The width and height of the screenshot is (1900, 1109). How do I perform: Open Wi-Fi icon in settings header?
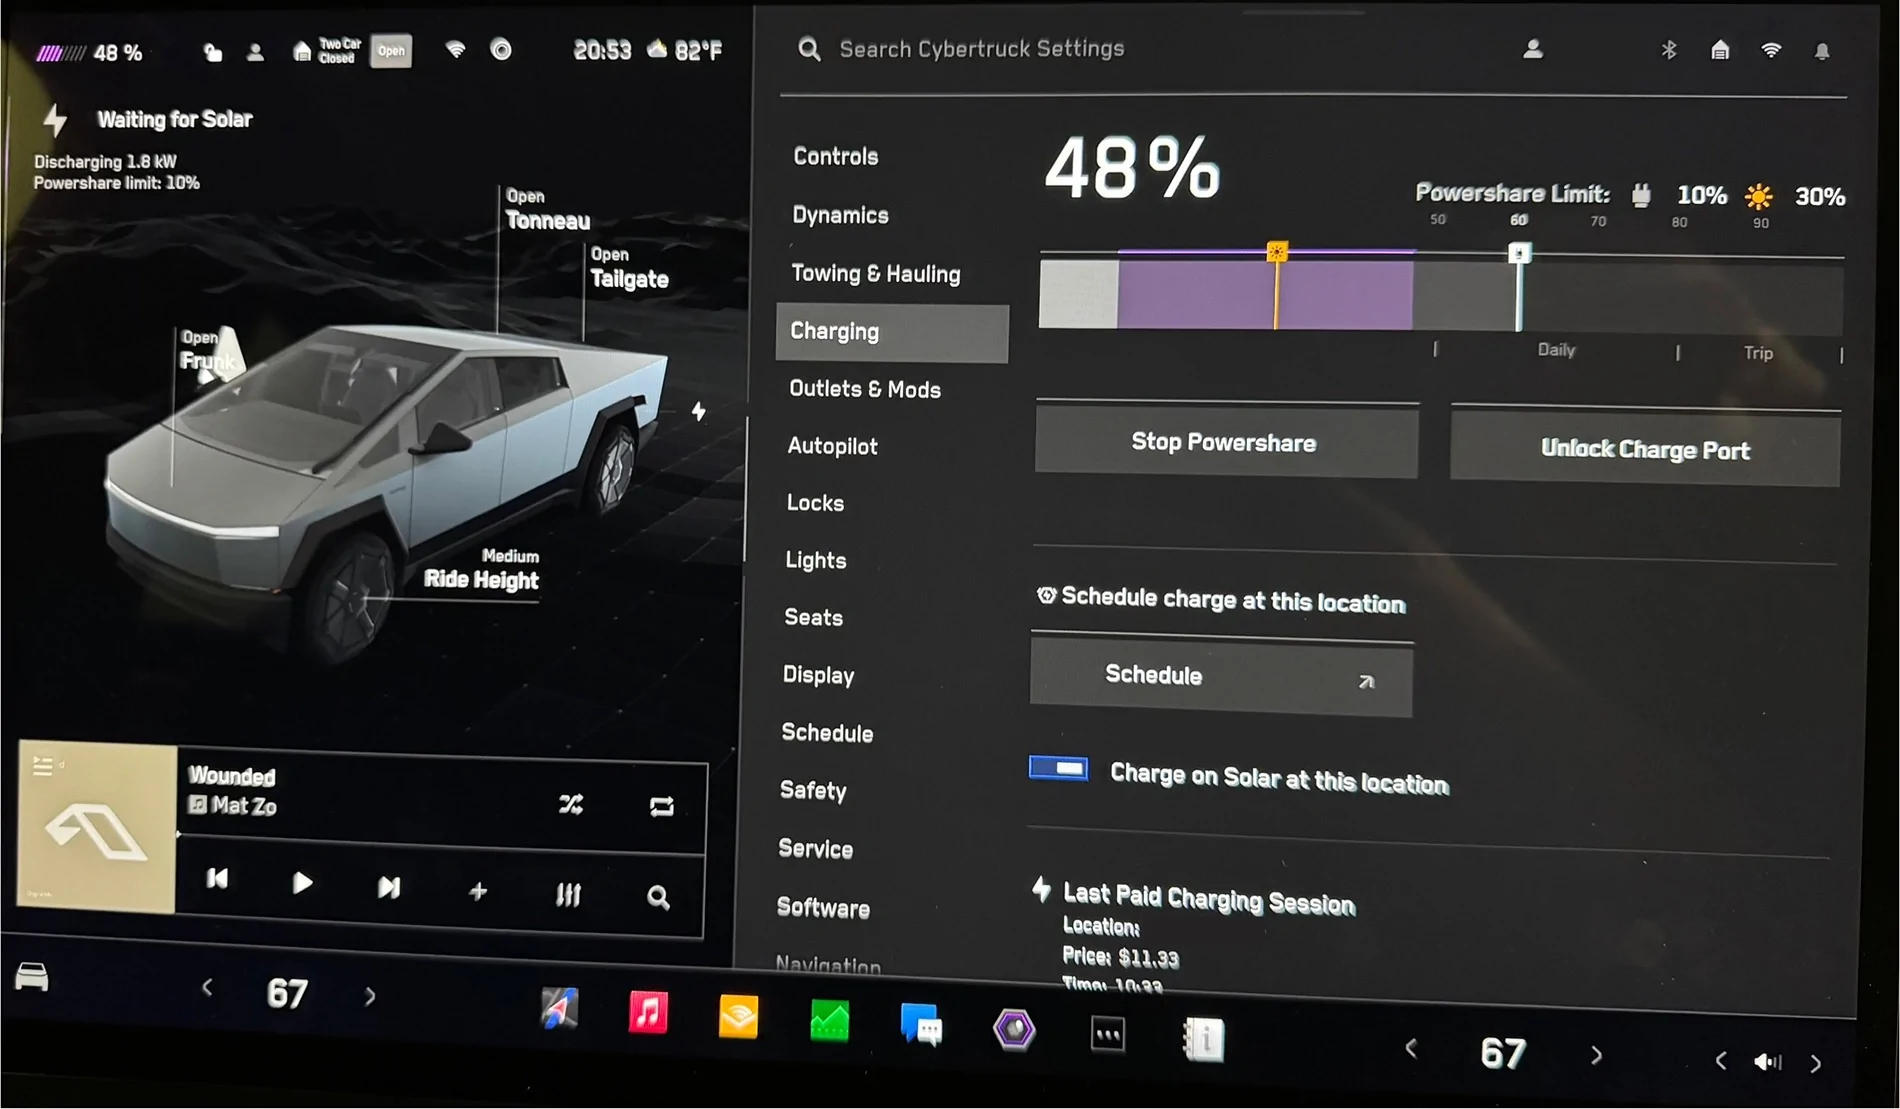1771,50
